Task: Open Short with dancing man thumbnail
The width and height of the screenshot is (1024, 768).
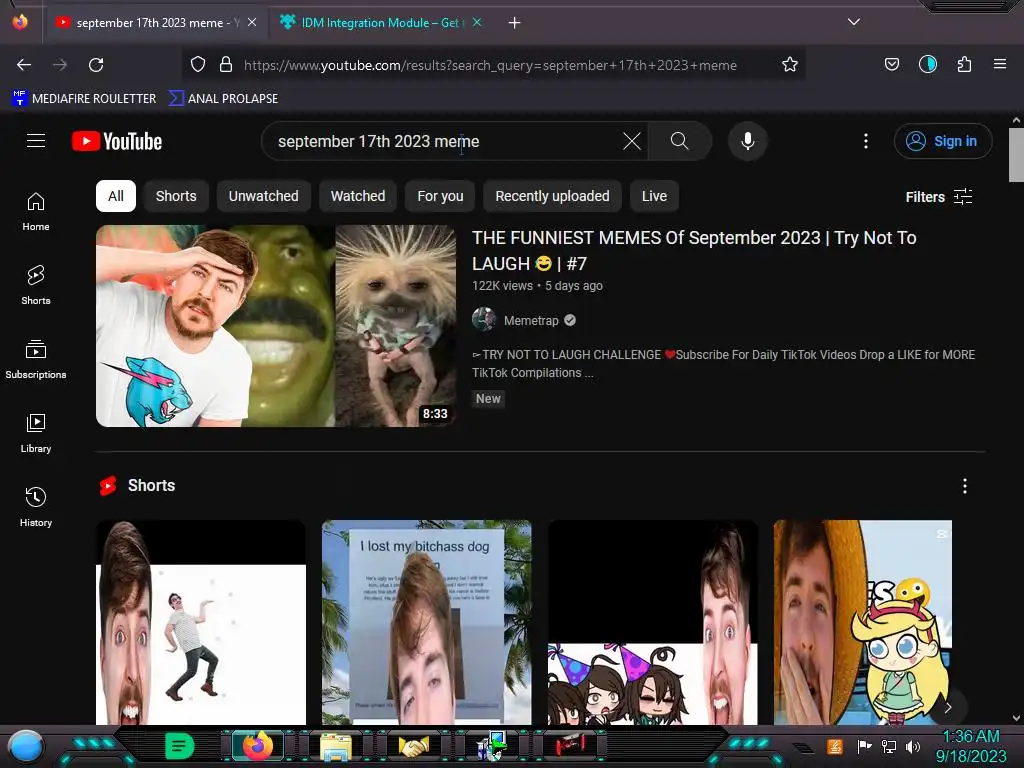Action: coord(200,622)
